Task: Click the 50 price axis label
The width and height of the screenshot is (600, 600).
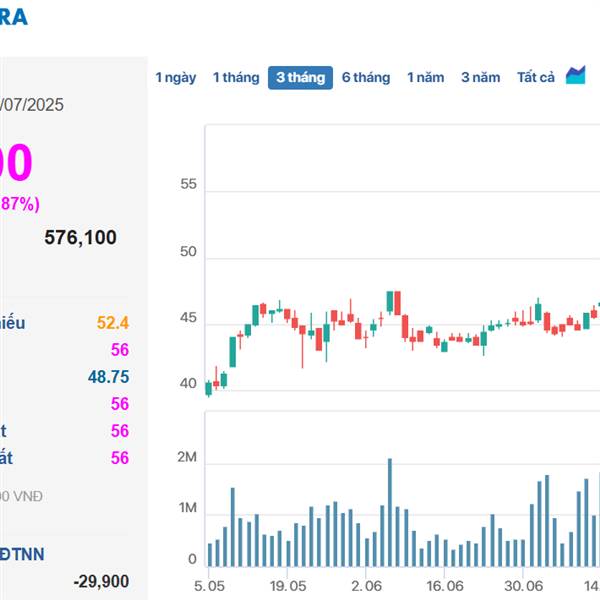Action: point(188,251)
